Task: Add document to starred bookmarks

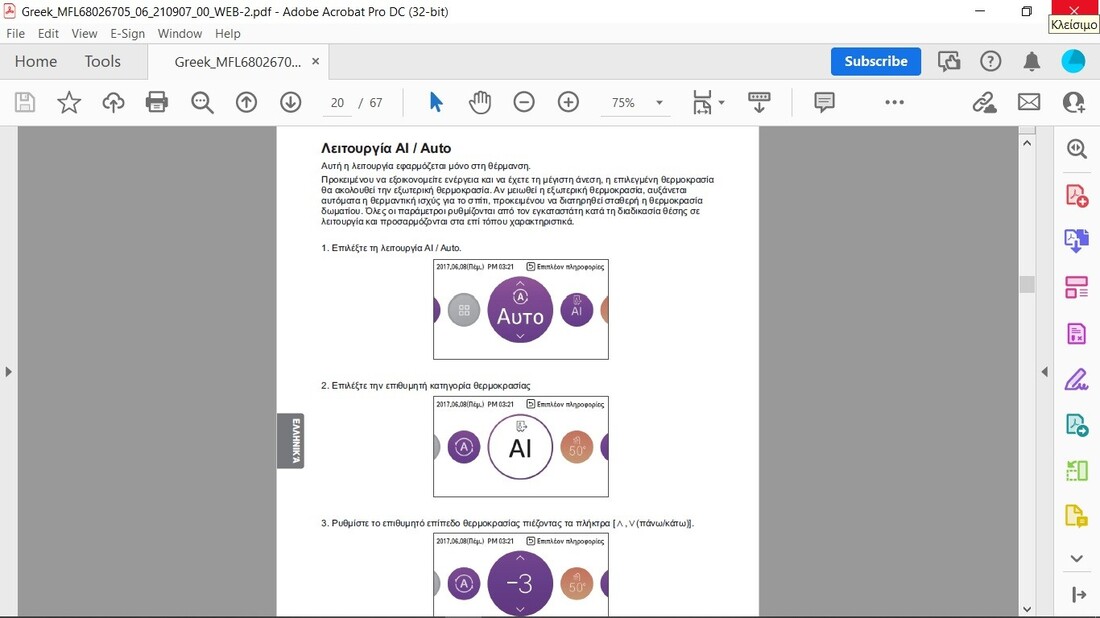Action: 69,102
